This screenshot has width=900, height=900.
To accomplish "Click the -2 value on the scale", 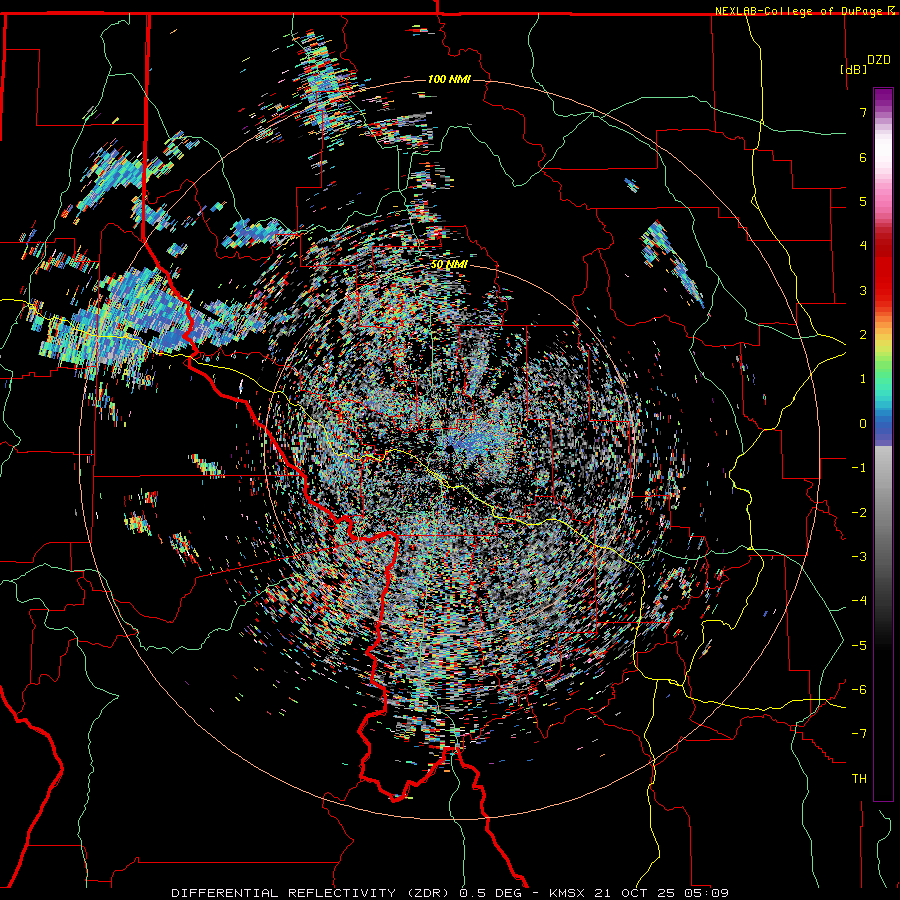I will click(859, 513).
